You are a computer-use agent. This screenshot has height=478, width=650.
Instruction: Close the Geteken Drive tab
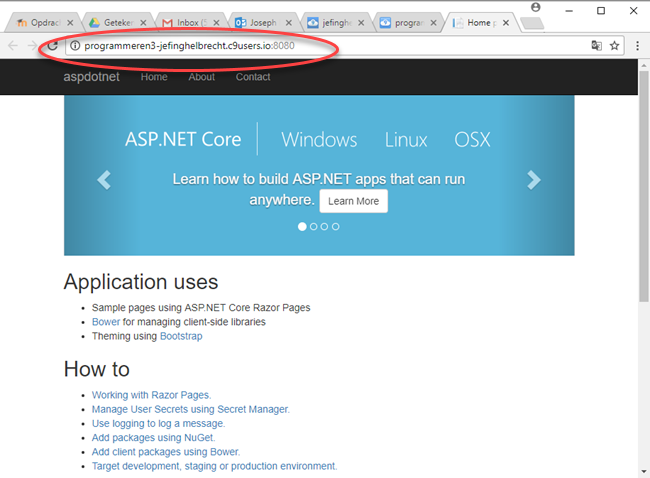[x=143, y=23]
